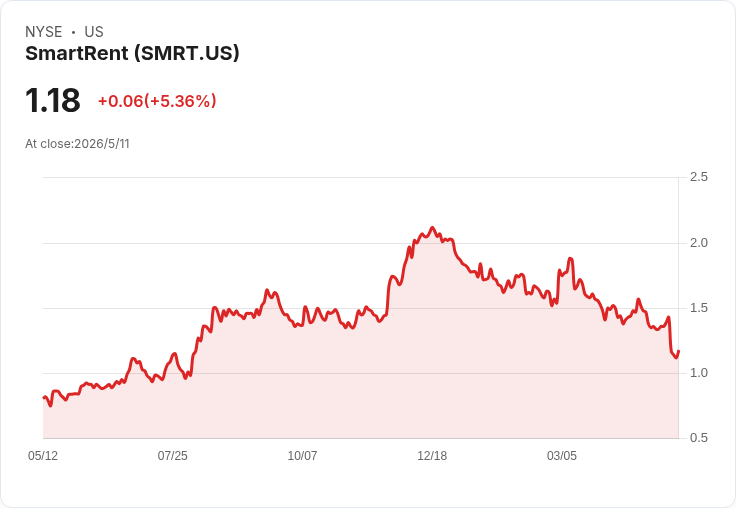This screenshot has height=508, width=736.
Task: Click the 05/12 date axis label
Action: coord(43,455)
